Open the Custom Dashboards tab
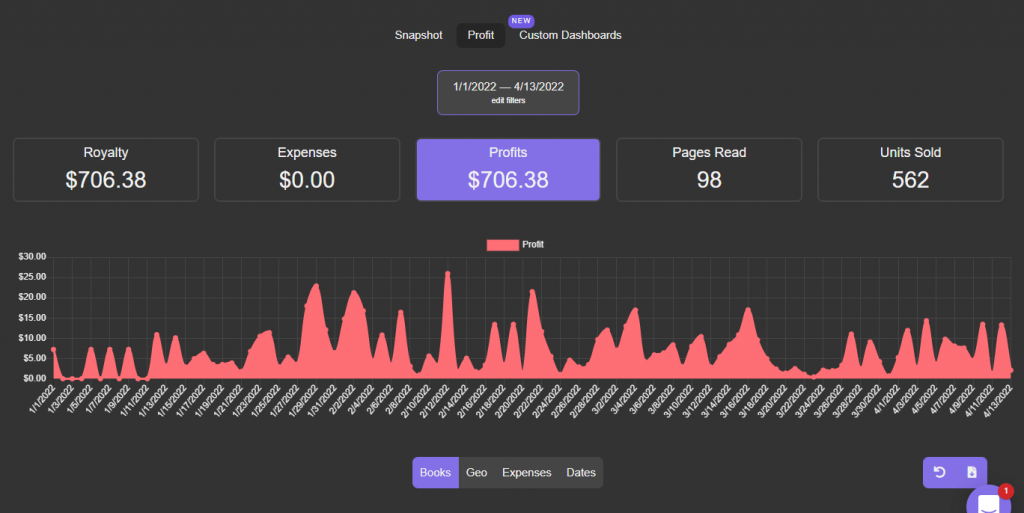 tap(570, 35)
